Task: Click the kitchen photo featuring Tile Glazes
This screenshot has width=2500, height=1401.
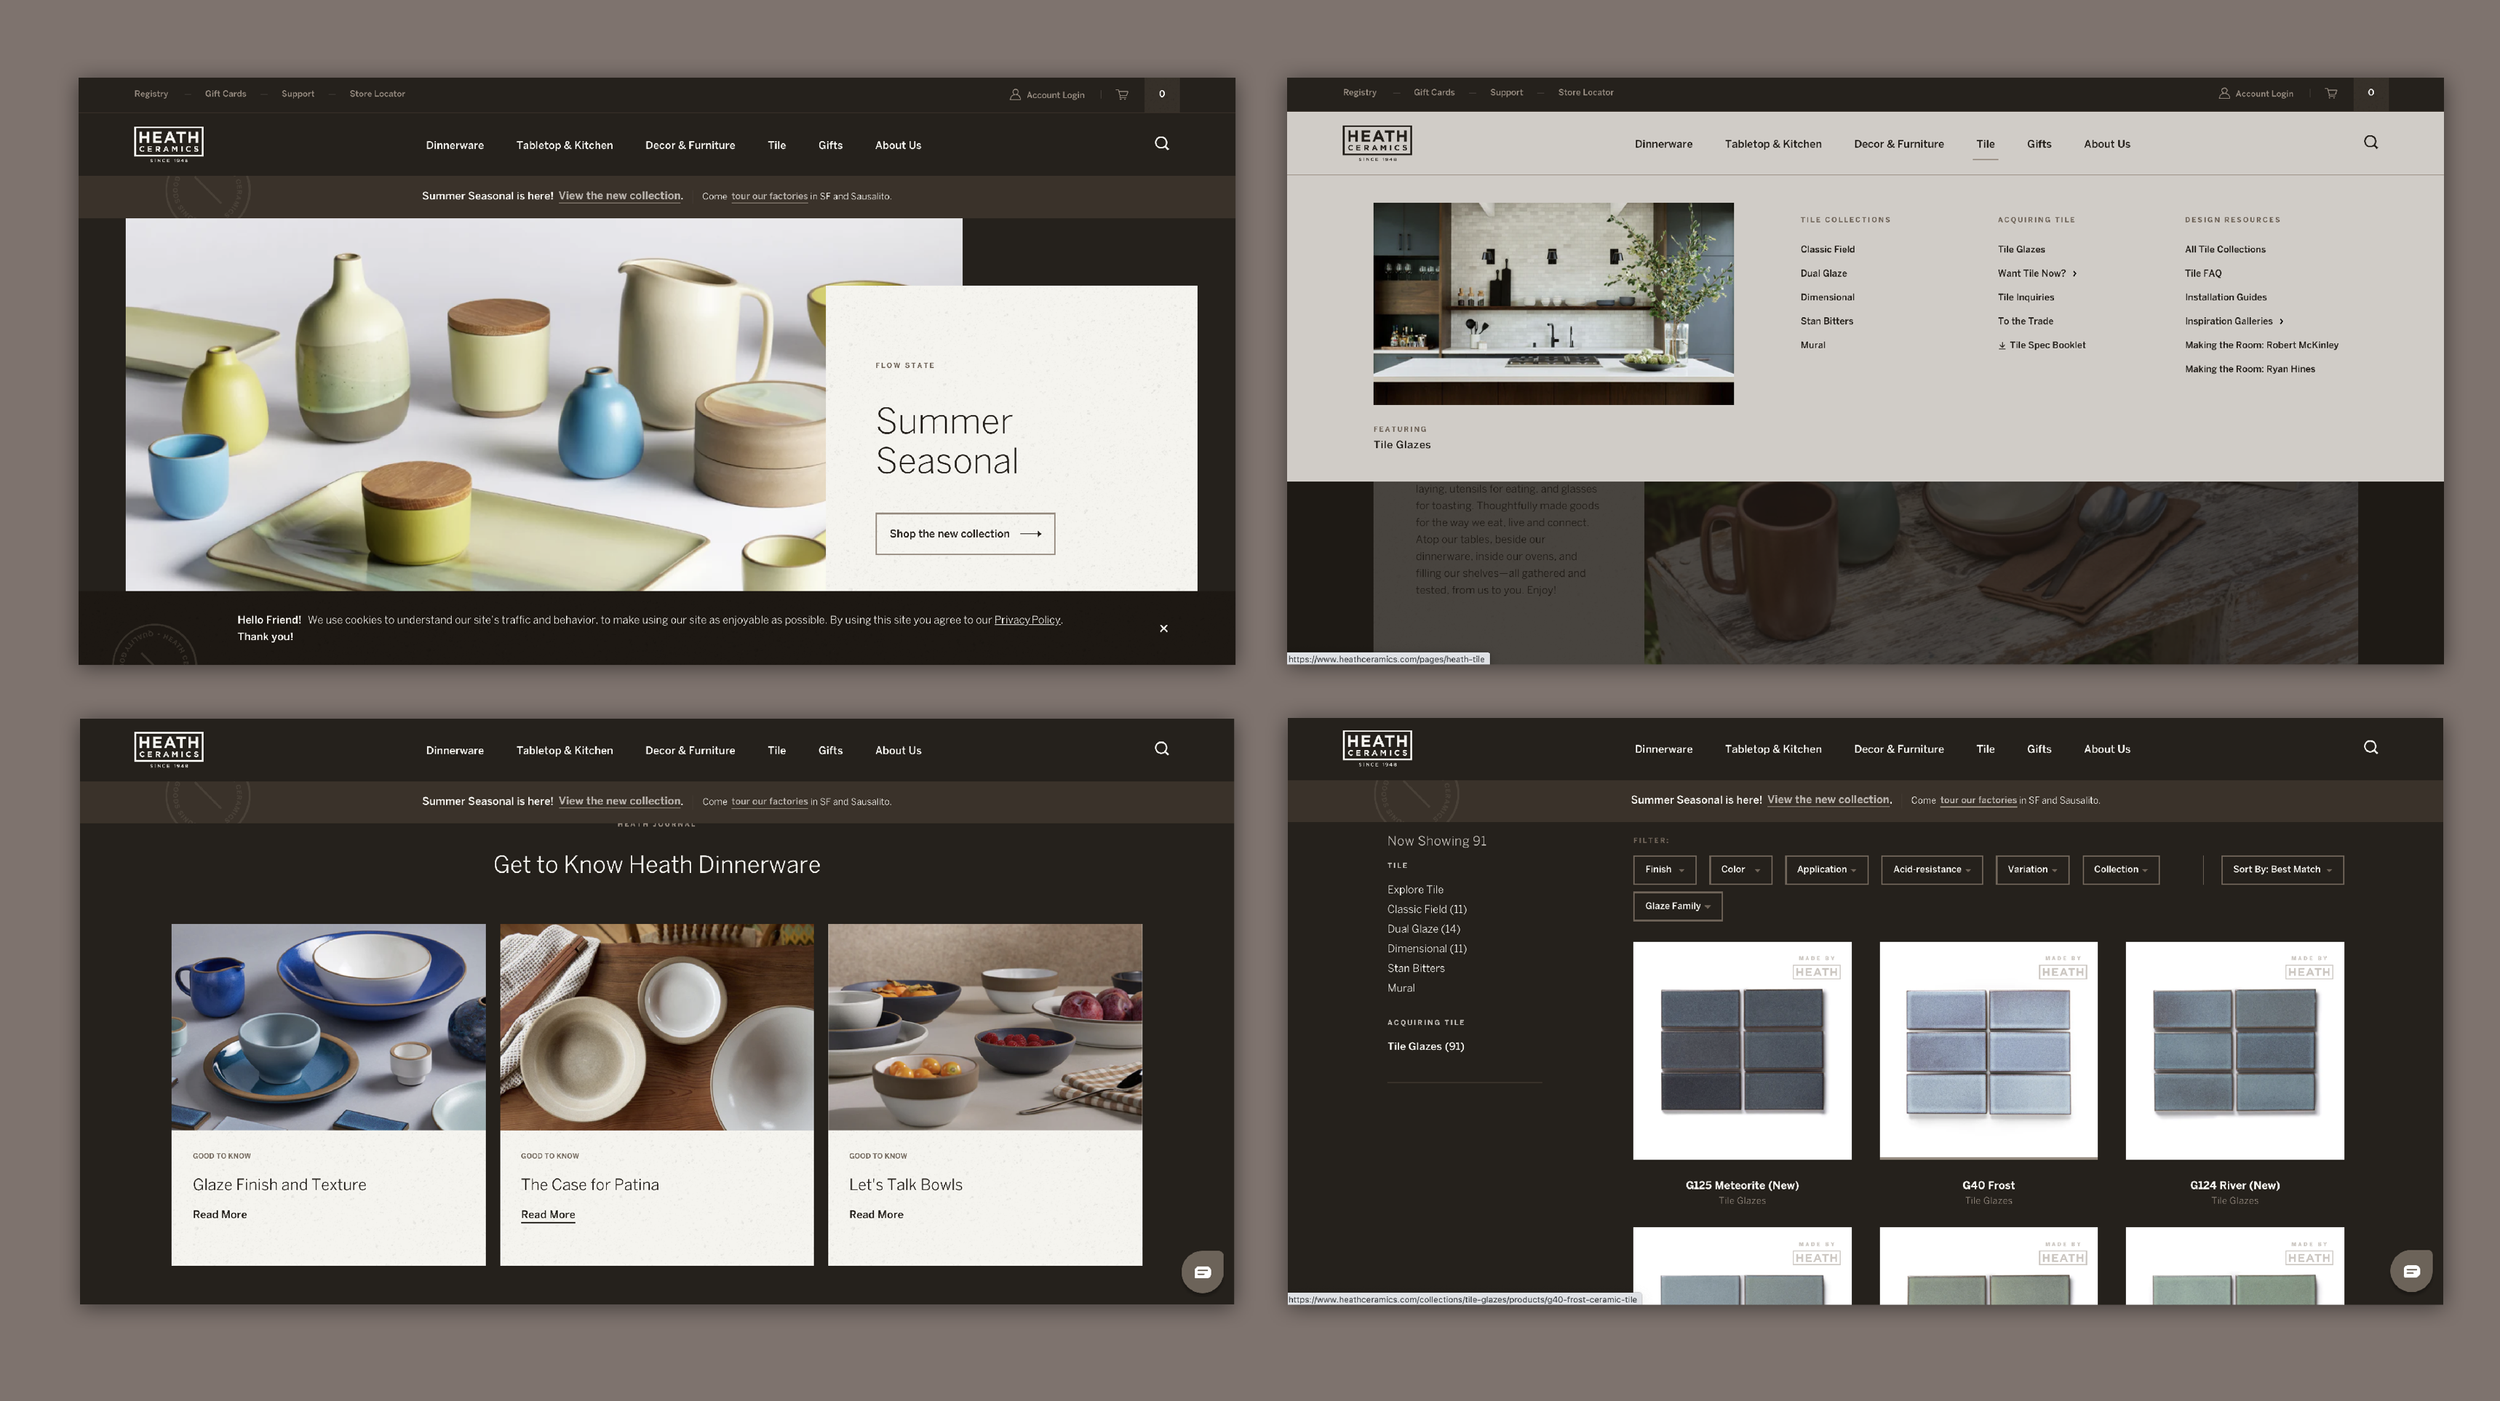Action: (1552, 303)
